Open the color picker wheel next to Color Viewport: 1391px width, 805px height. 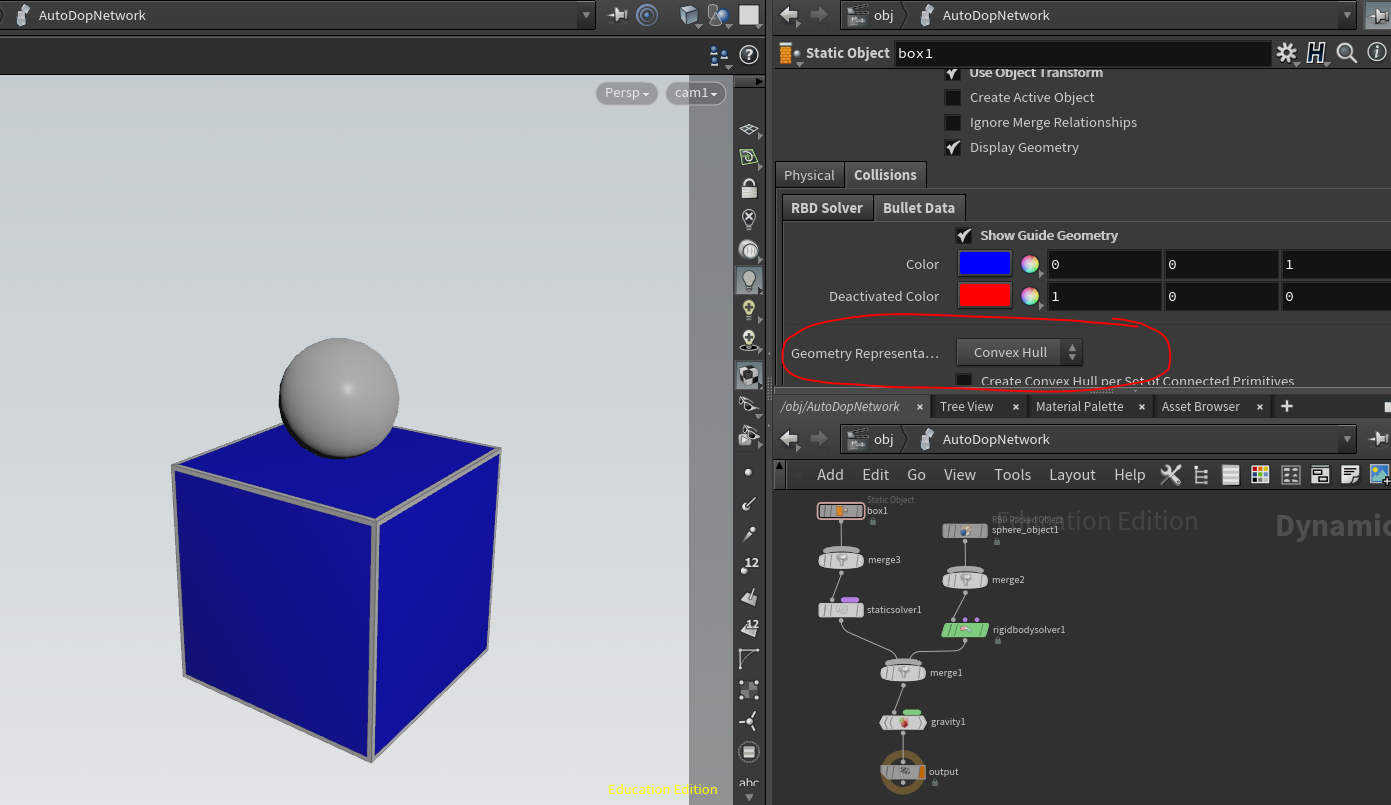pos(1030,265)
